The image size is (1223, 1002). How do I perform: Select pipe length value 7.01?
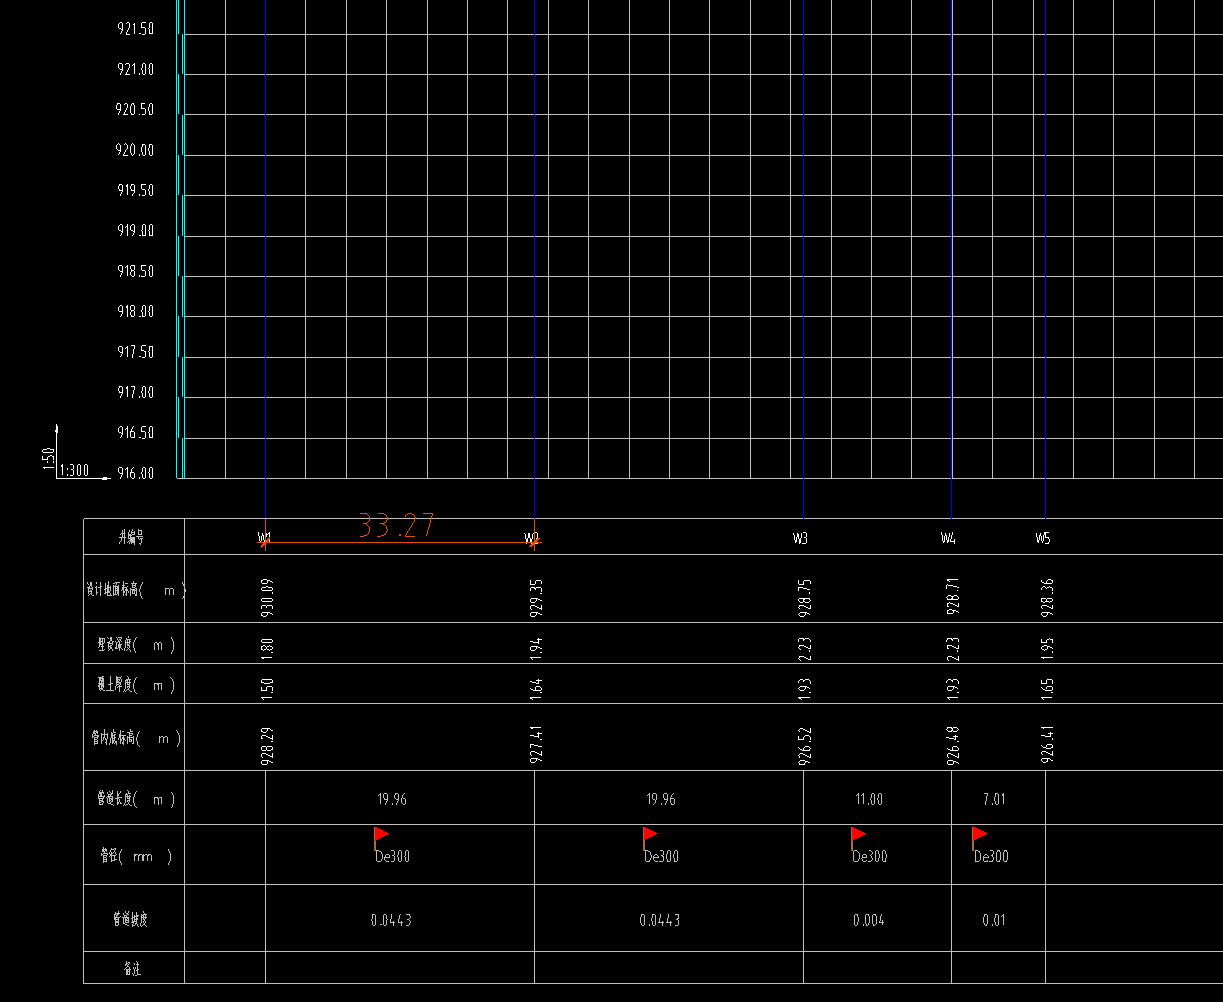[x=994, y=800]
